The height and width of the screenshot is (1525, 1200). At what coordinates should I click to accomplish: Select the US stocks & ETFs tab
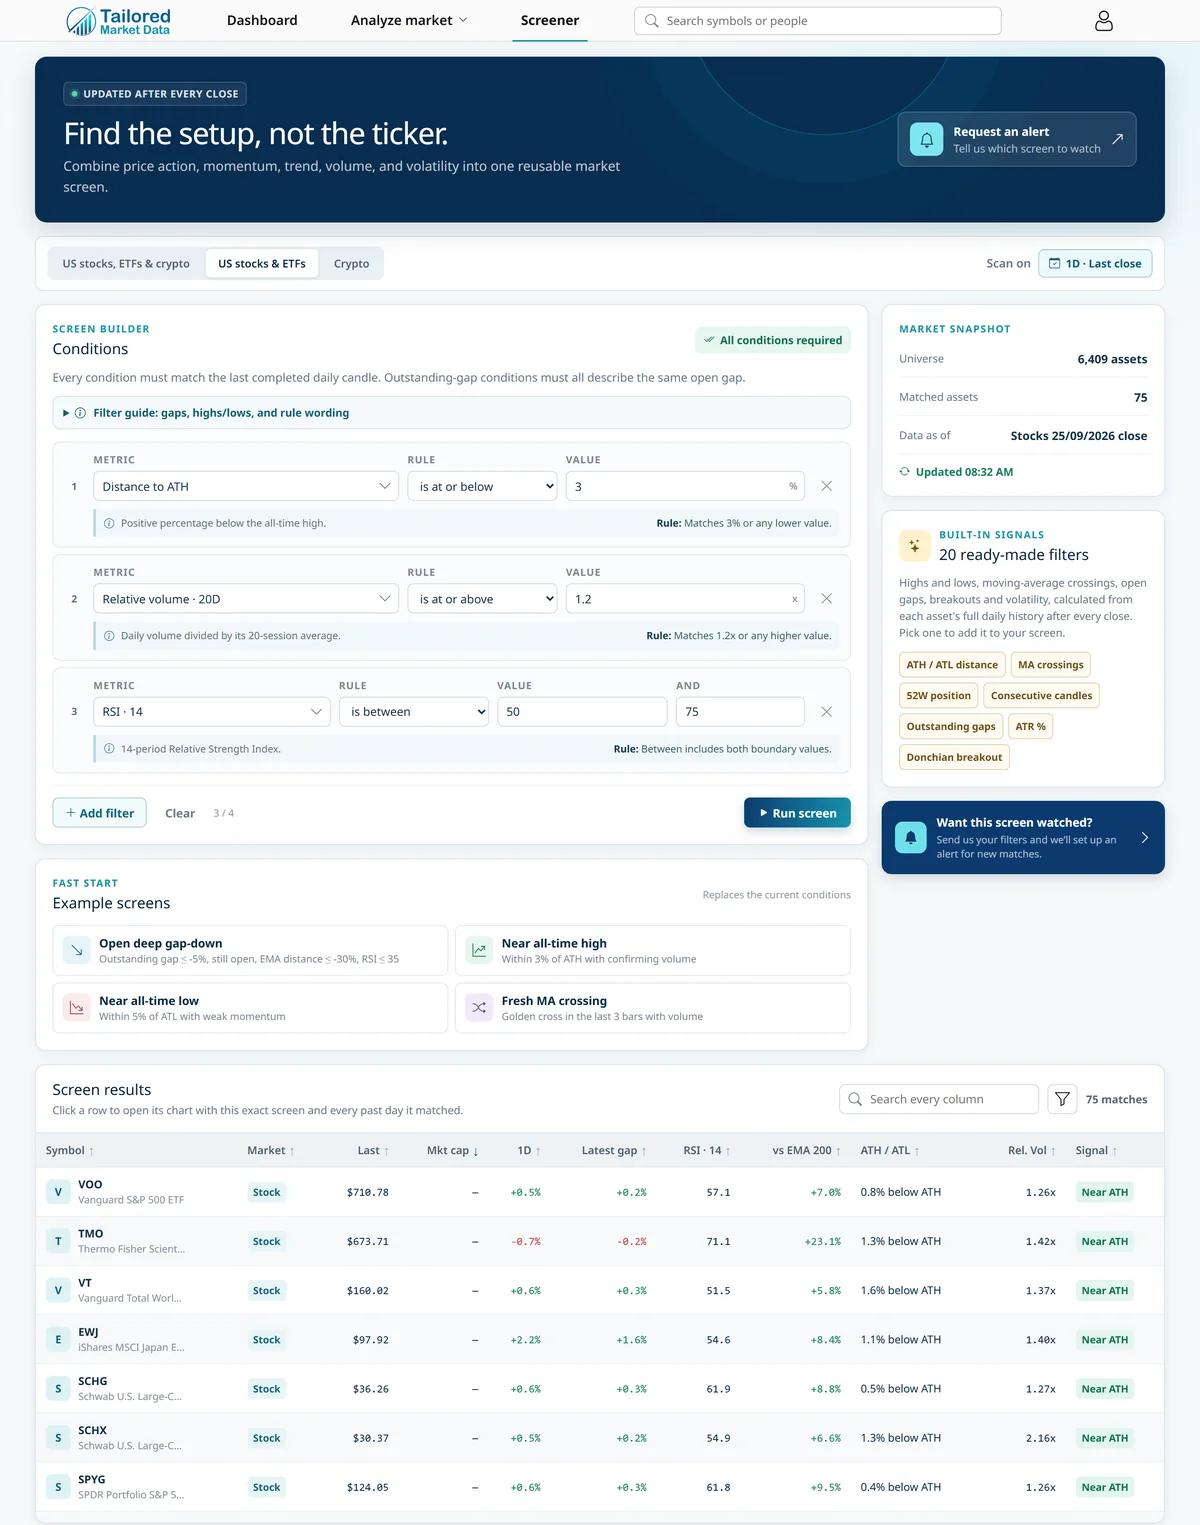click(262, 264)
